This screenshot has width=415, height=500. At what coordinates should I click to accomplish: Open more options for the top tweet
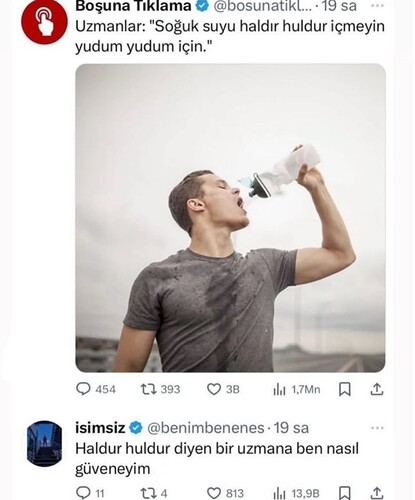pyautogui.click(x=377, y=6)
